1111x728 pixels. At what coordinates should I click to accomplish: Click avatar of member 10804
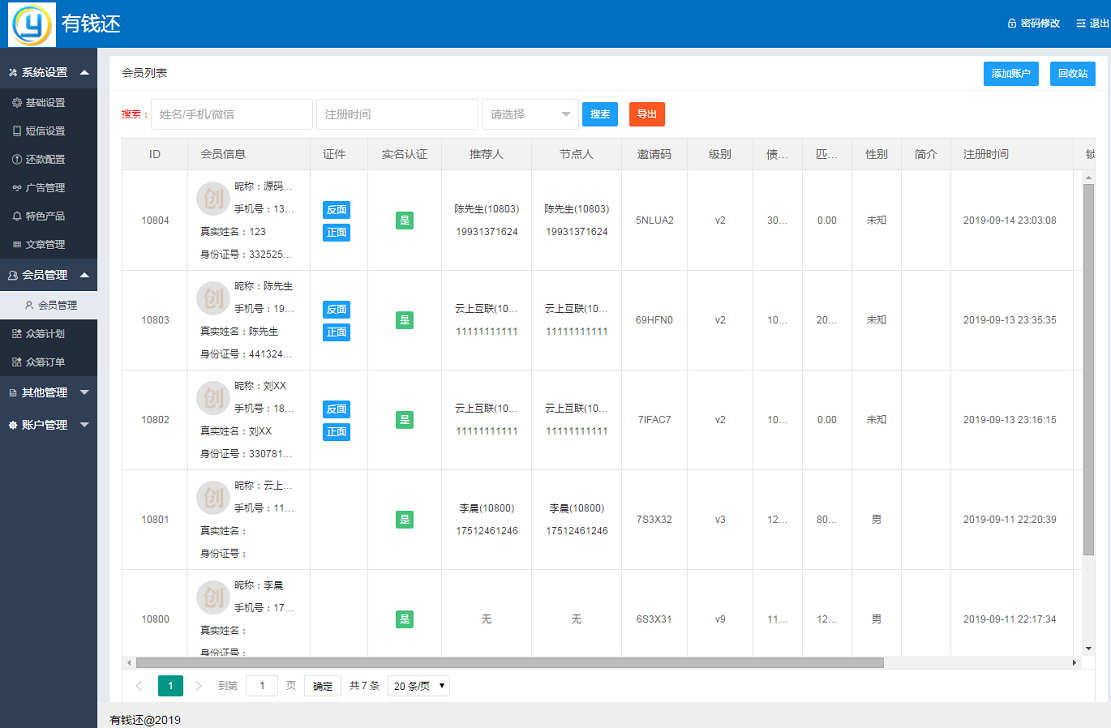click(x=213, y=198)
